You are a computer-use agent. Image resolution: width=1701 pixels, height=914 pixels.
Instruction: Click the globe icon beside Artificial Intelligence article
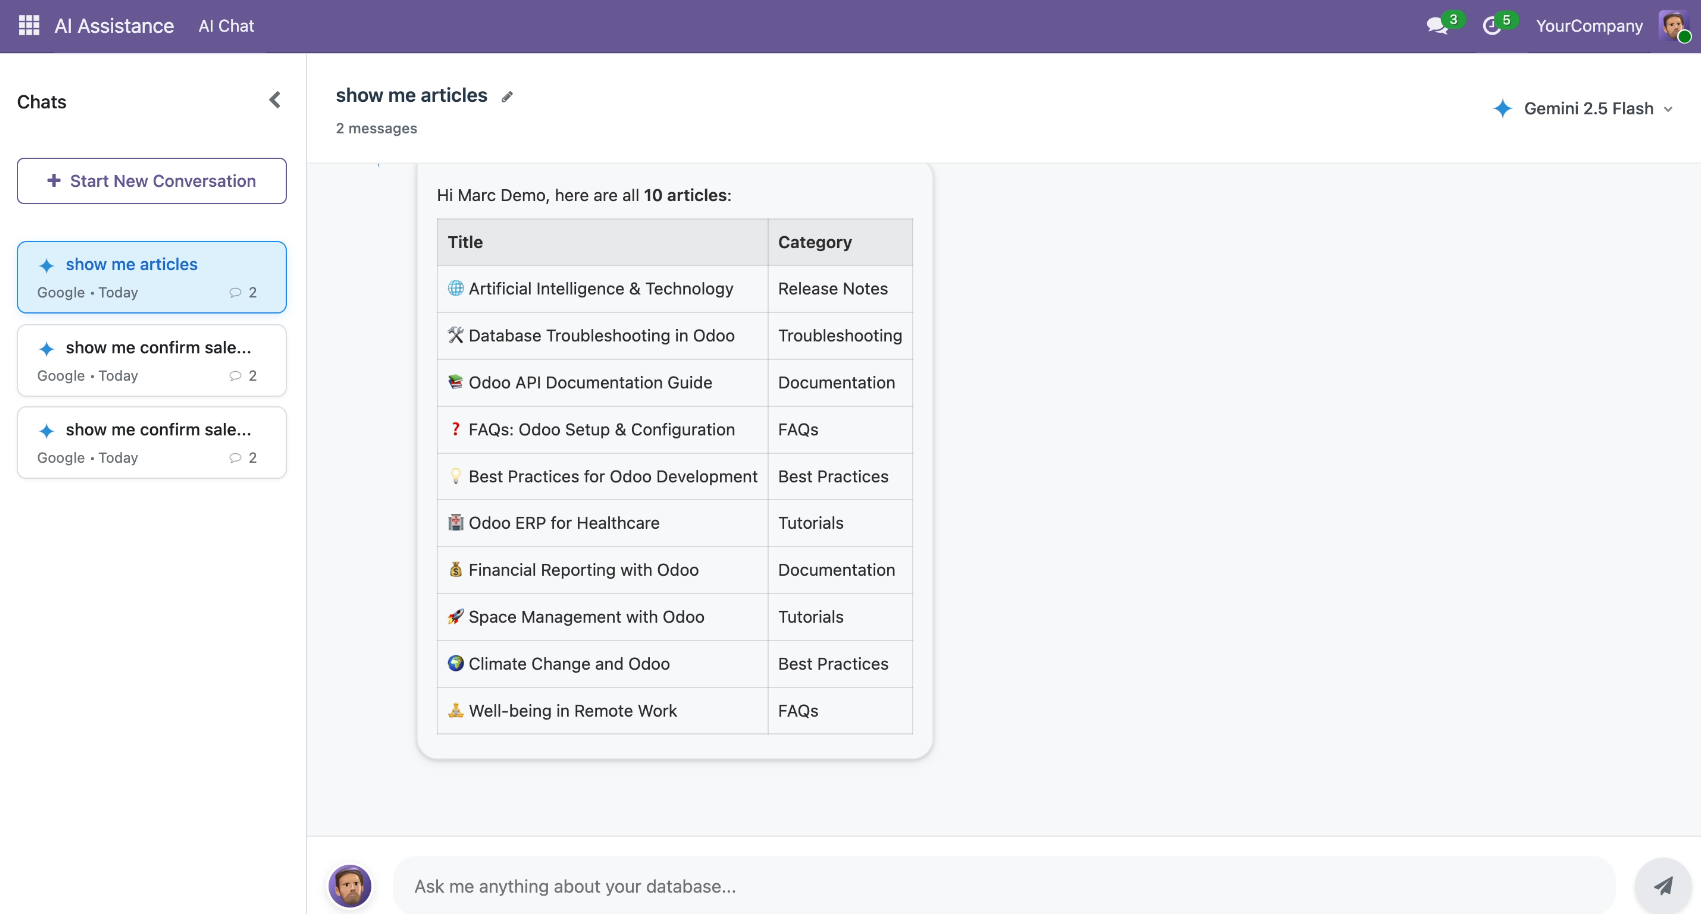click(456, 289)
